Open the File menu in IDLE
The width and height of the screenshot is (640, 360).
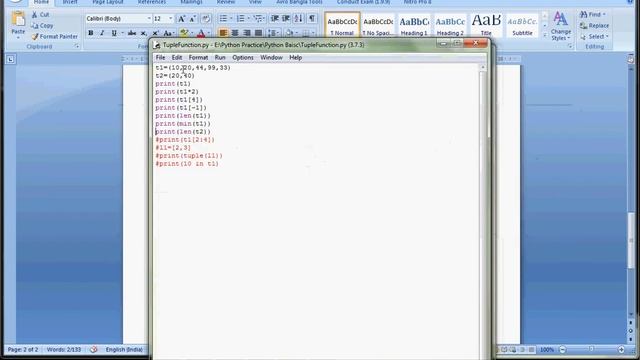pyautogui.click(x=160, y=58)
